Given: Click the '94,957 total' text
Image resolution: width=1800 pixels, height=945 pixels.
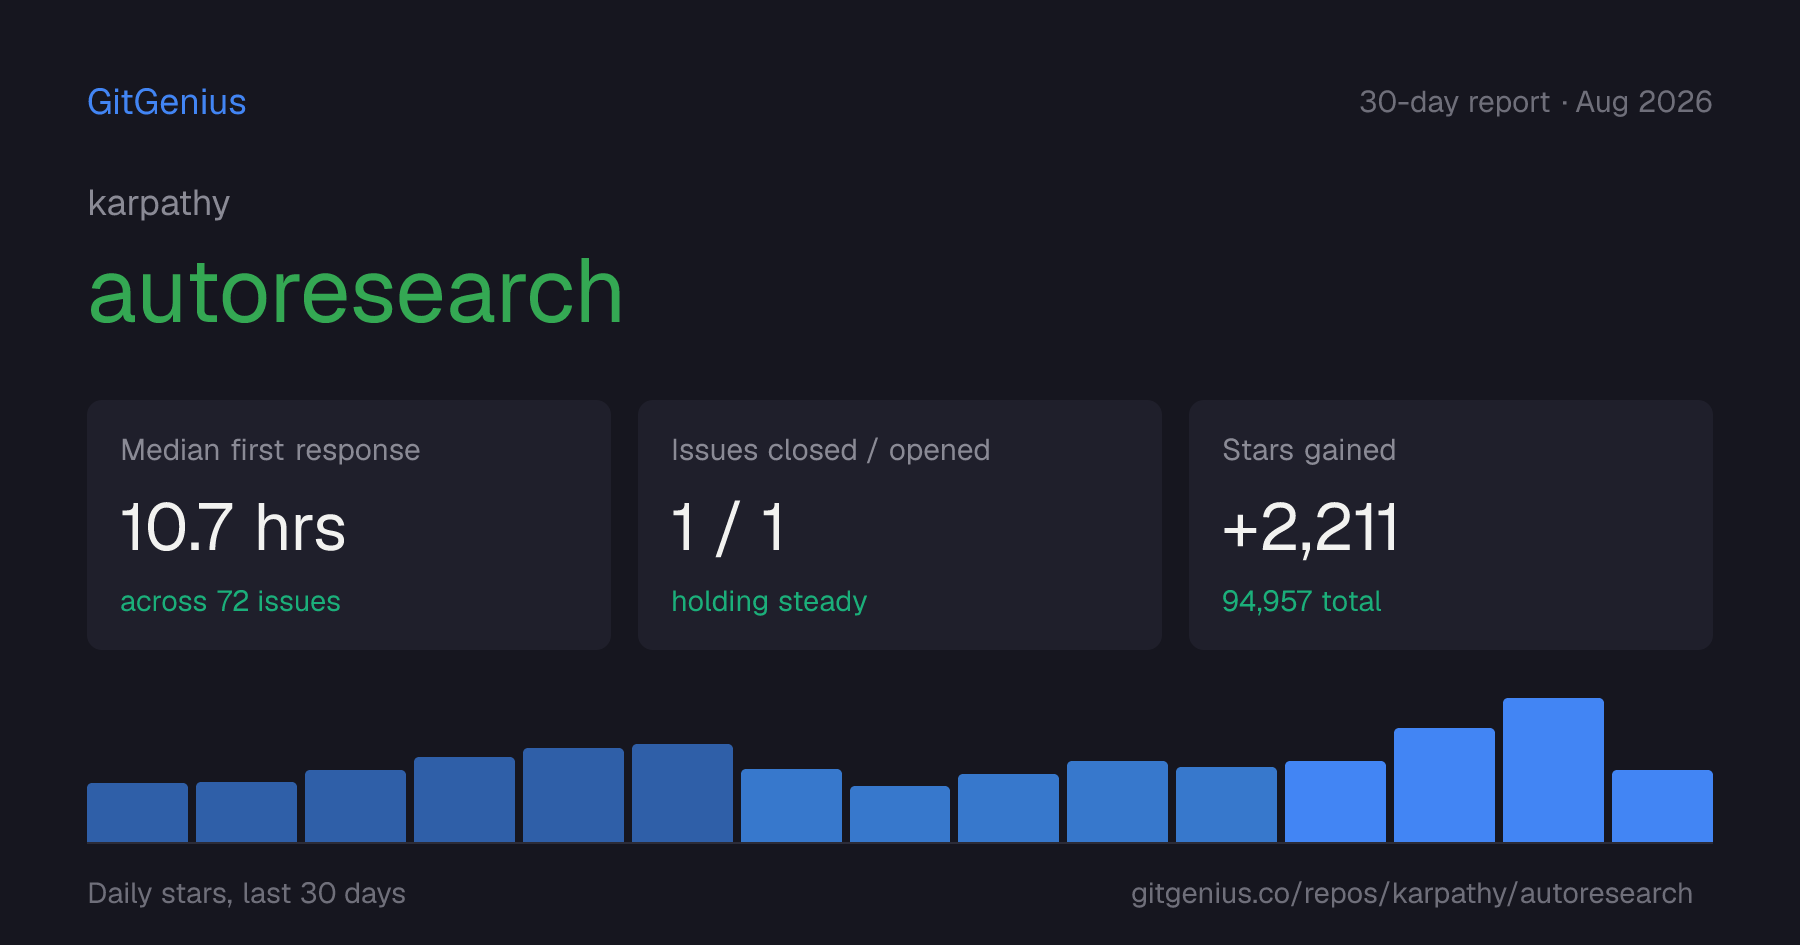Looking at the screenshot, I should tap(1301, 601).
